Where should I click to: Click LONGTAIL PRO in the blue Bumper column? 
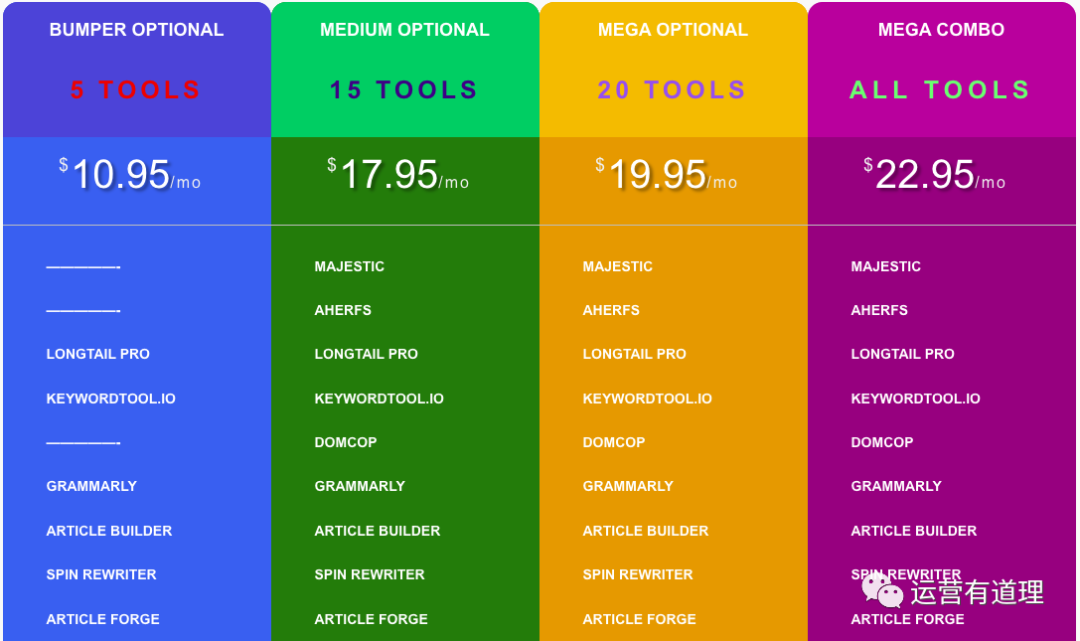coord(98,354)
